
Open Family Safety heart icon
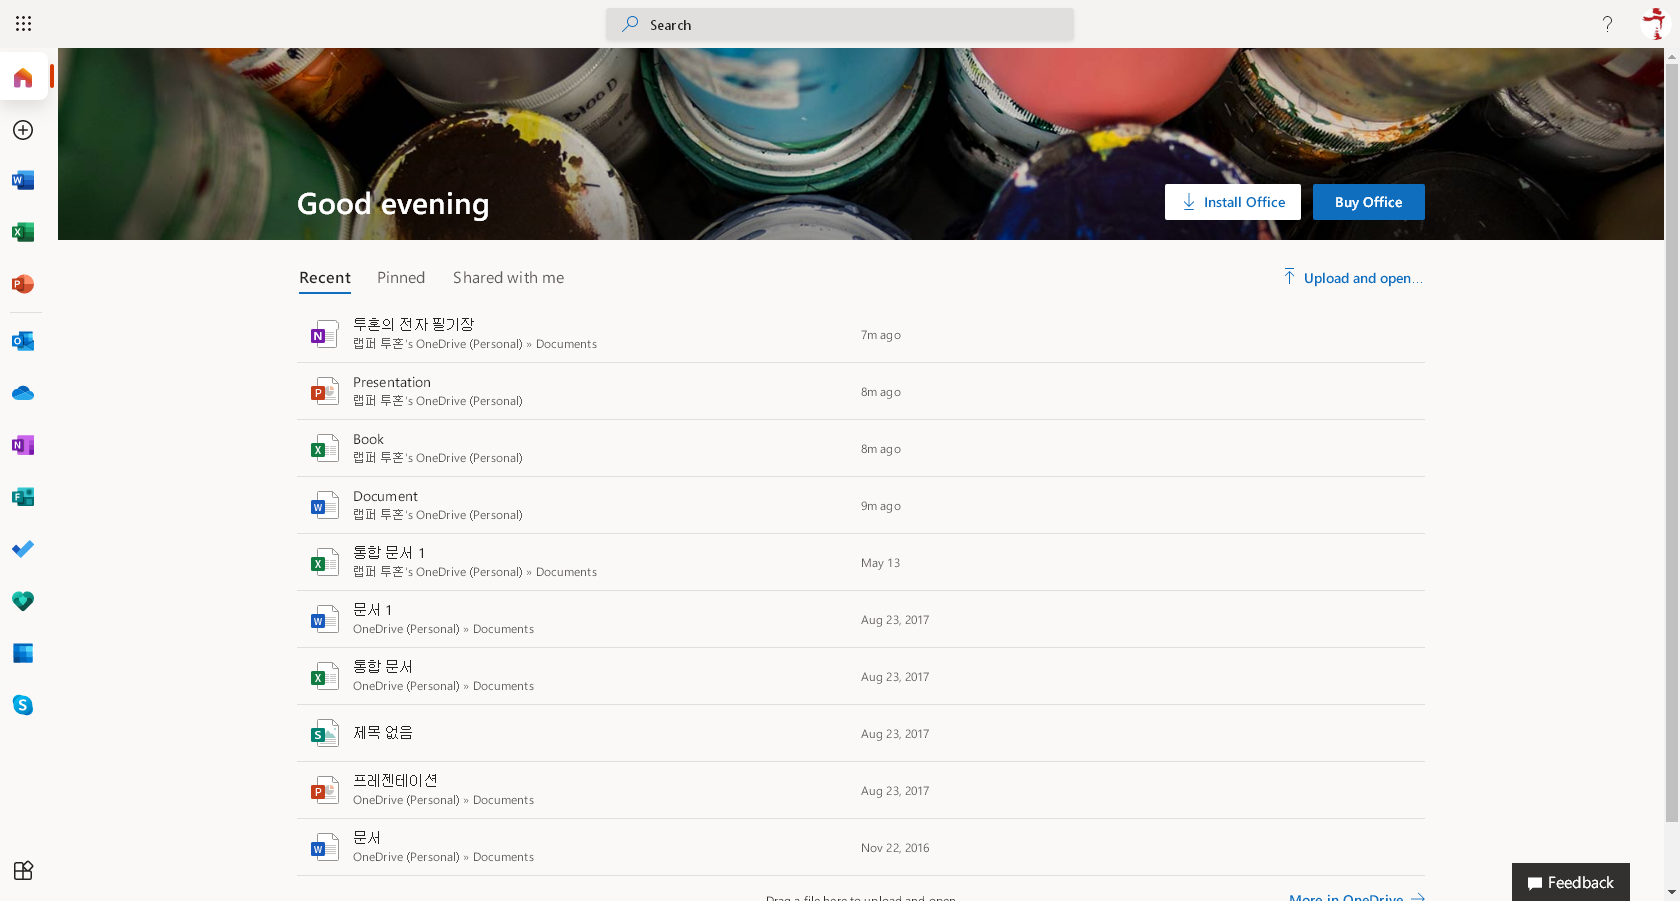coord(23,601)
